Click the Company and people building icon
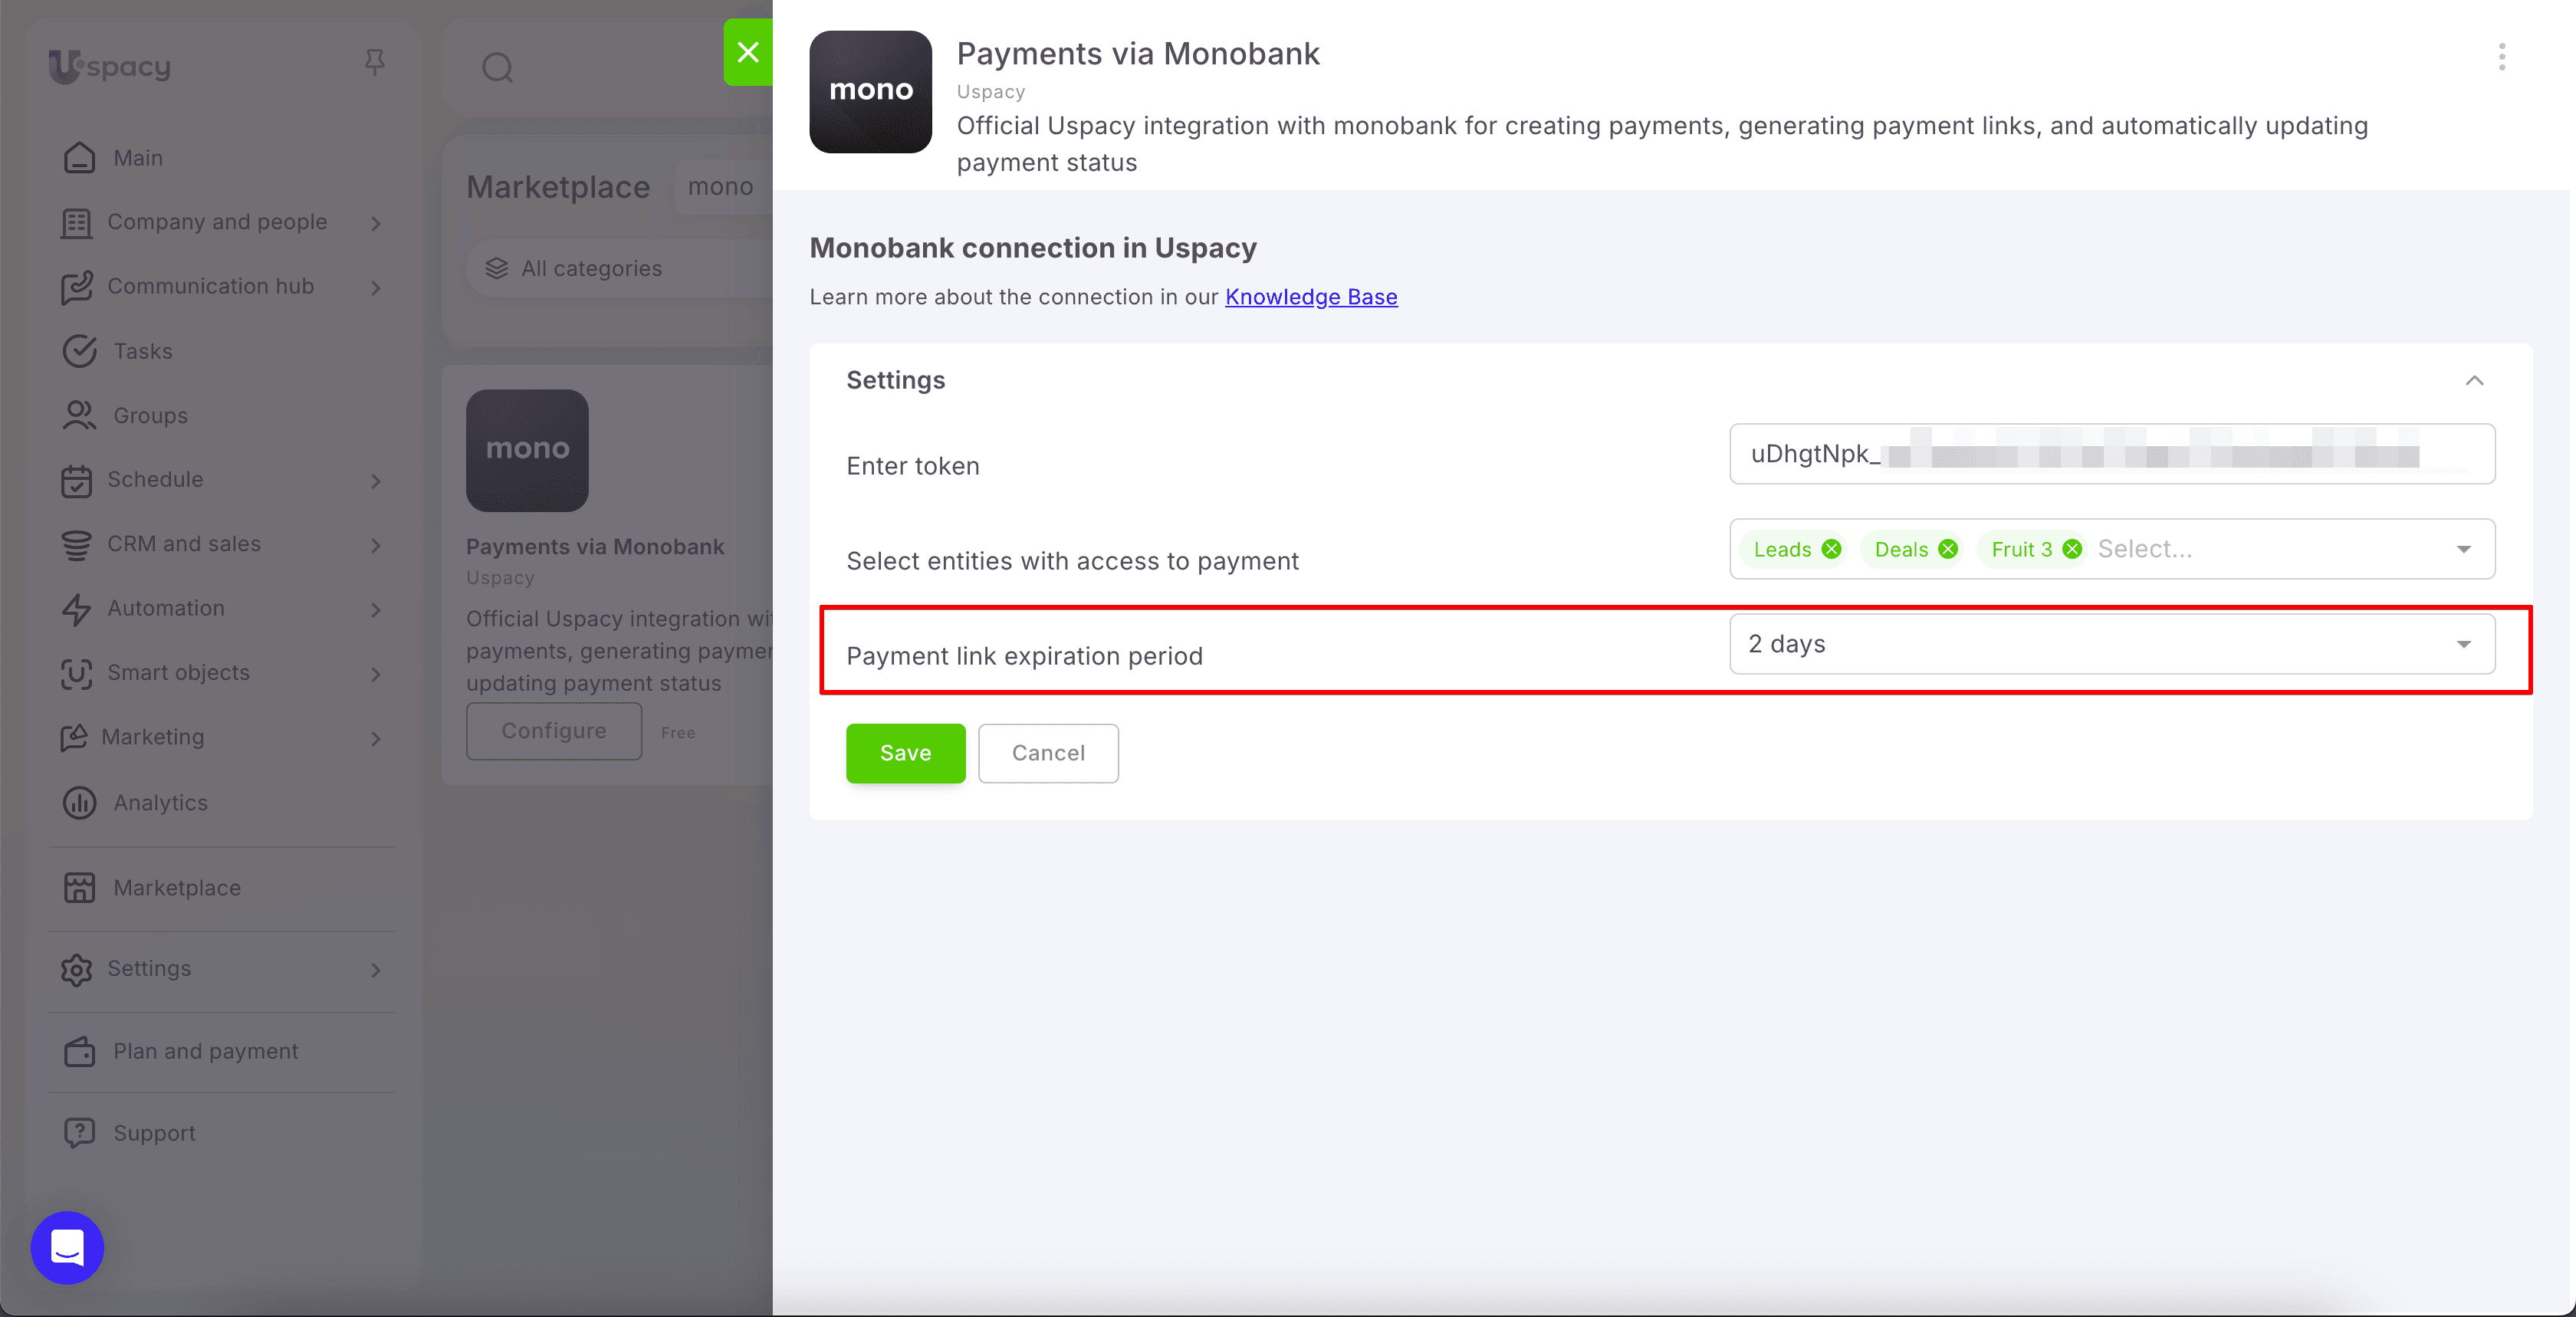The width and height of the screenshot is (2576, 1317). 76,223
